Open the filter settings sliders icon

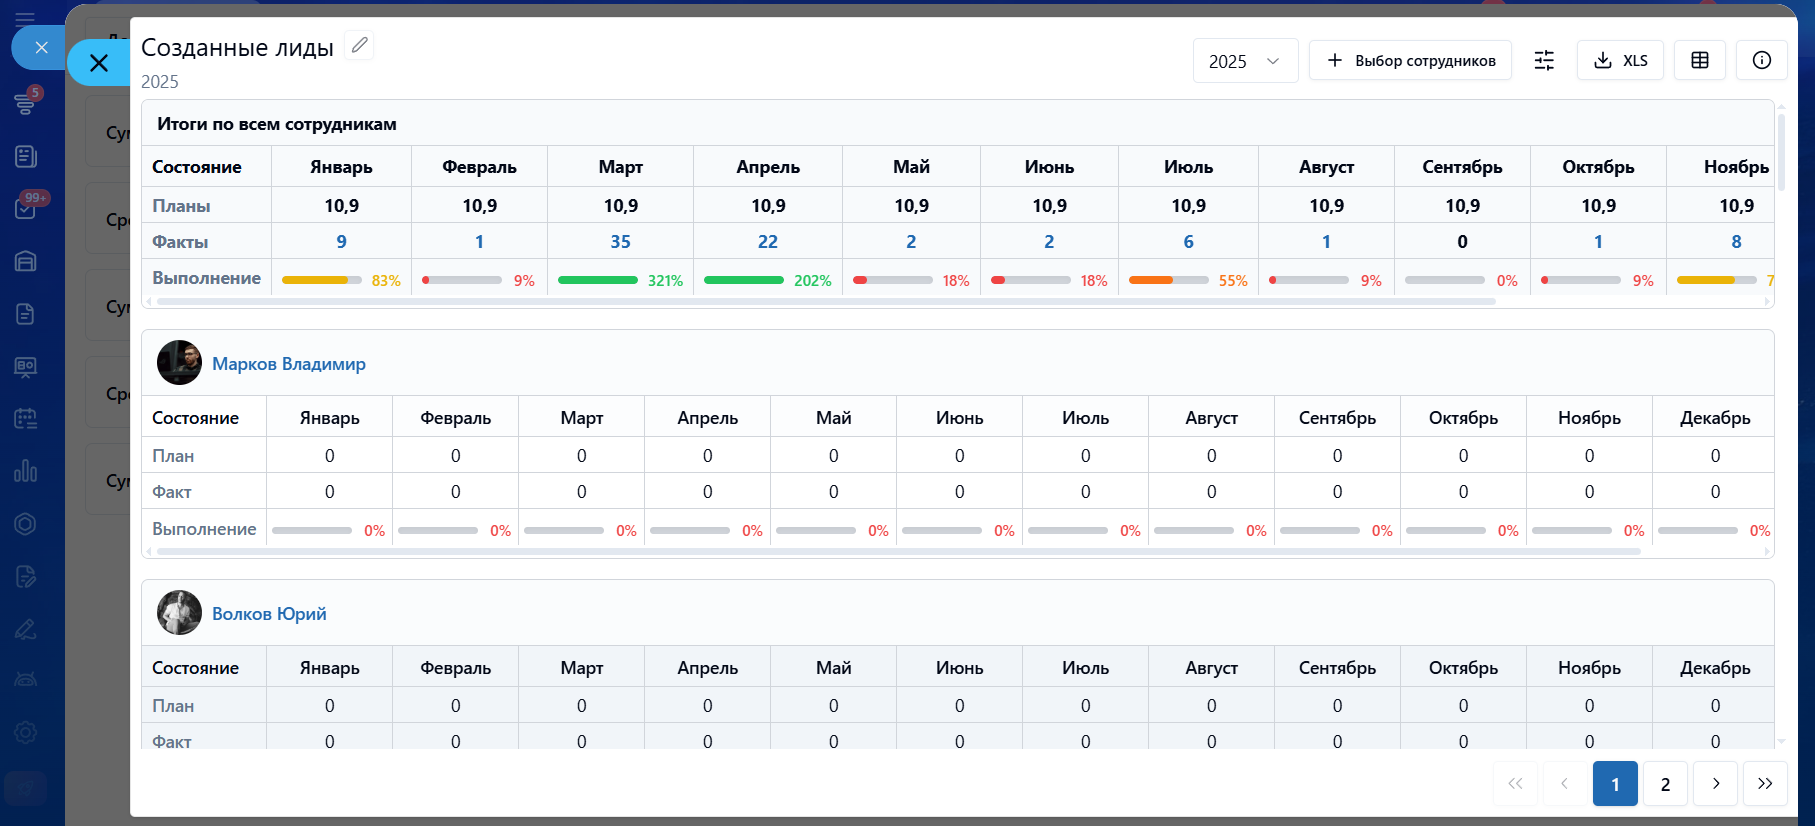(1544, 61)
